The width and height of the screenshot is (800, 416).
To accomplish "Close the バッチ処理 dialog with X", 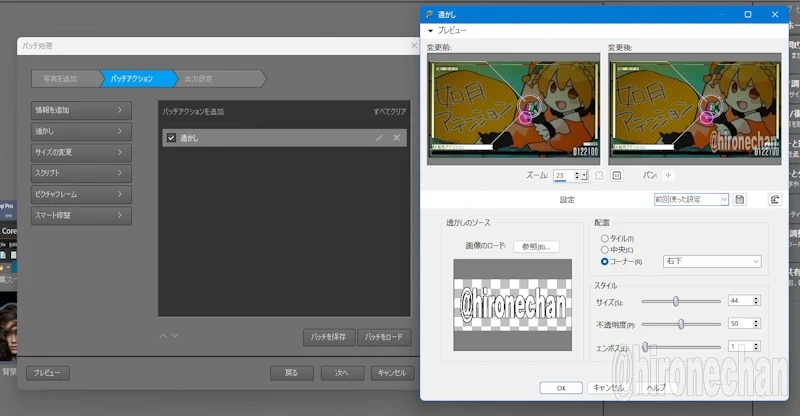I will (414, 45).
